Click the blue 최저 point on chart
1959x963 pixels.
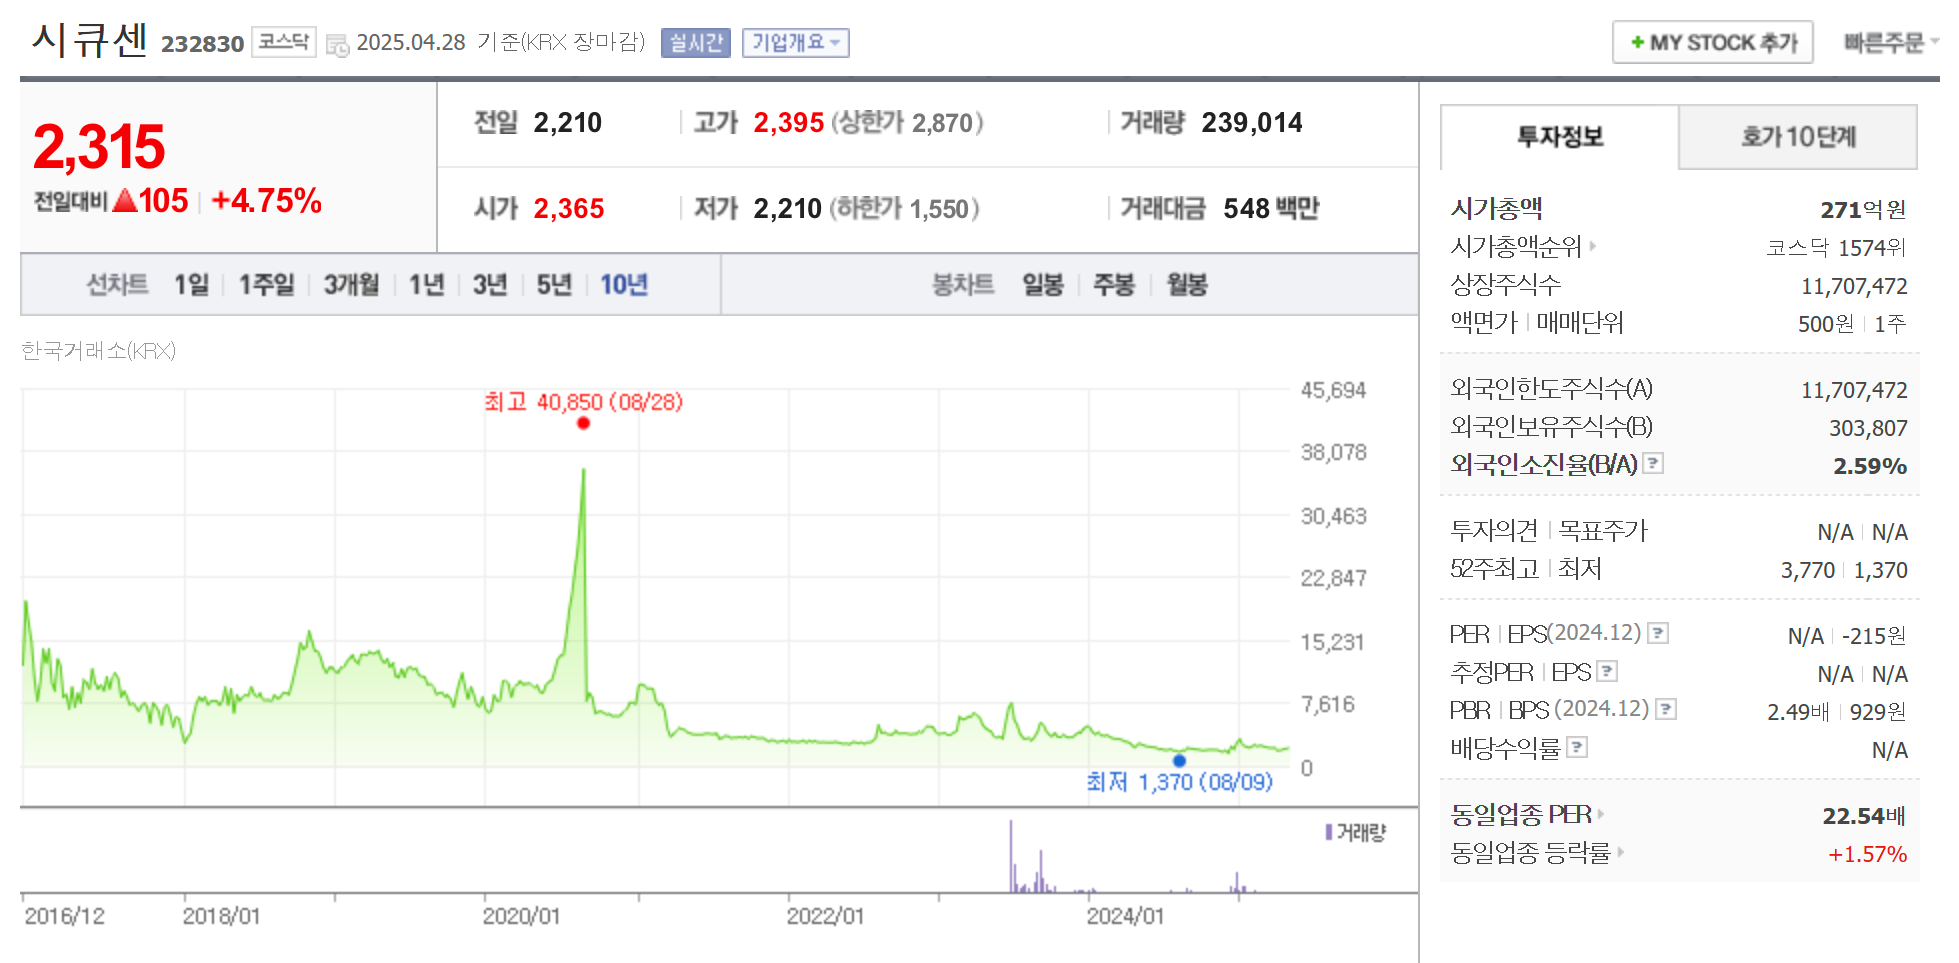(1179, 761)
